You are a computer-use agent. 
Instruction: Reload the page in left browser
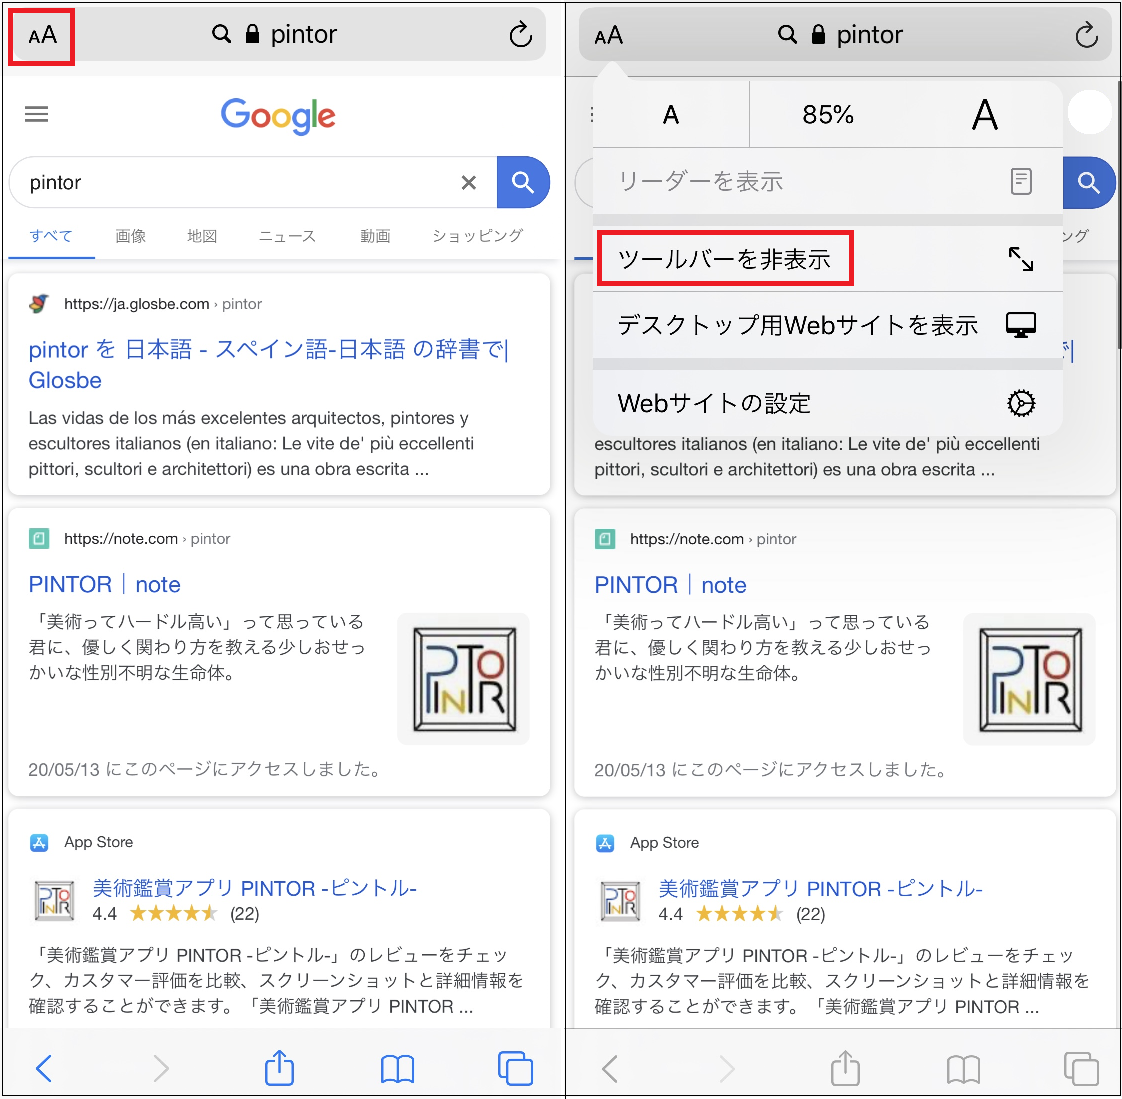click(520, 36)
